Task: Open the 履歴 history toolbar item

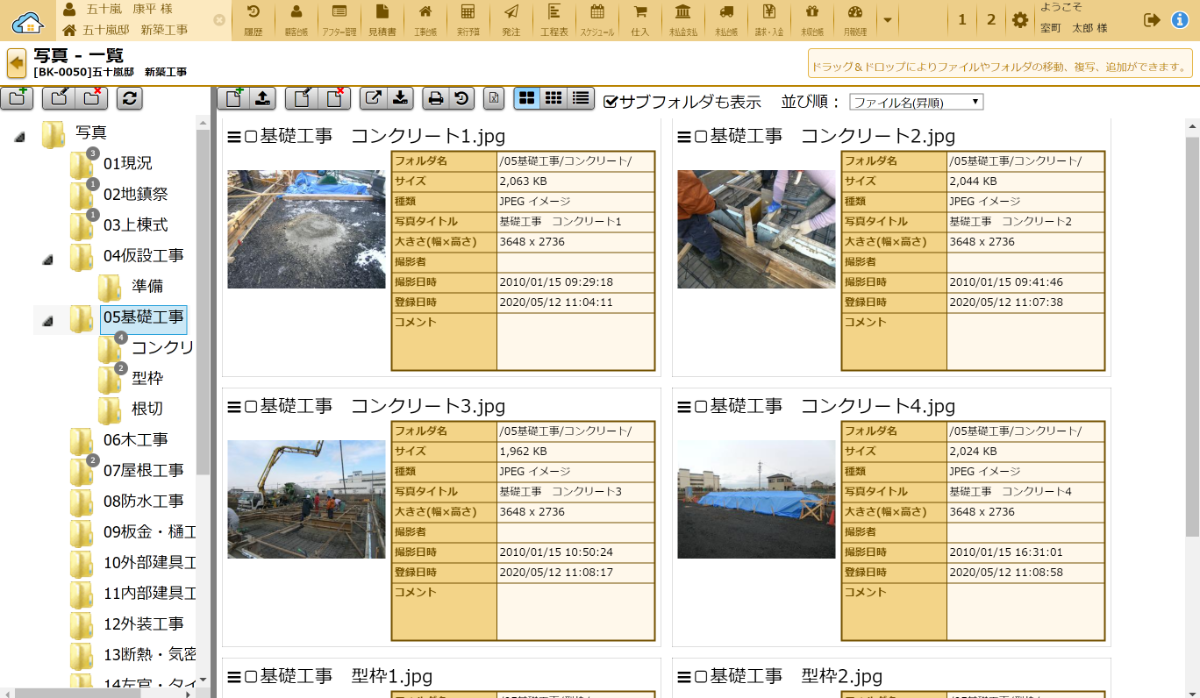Action: [253, 19]
